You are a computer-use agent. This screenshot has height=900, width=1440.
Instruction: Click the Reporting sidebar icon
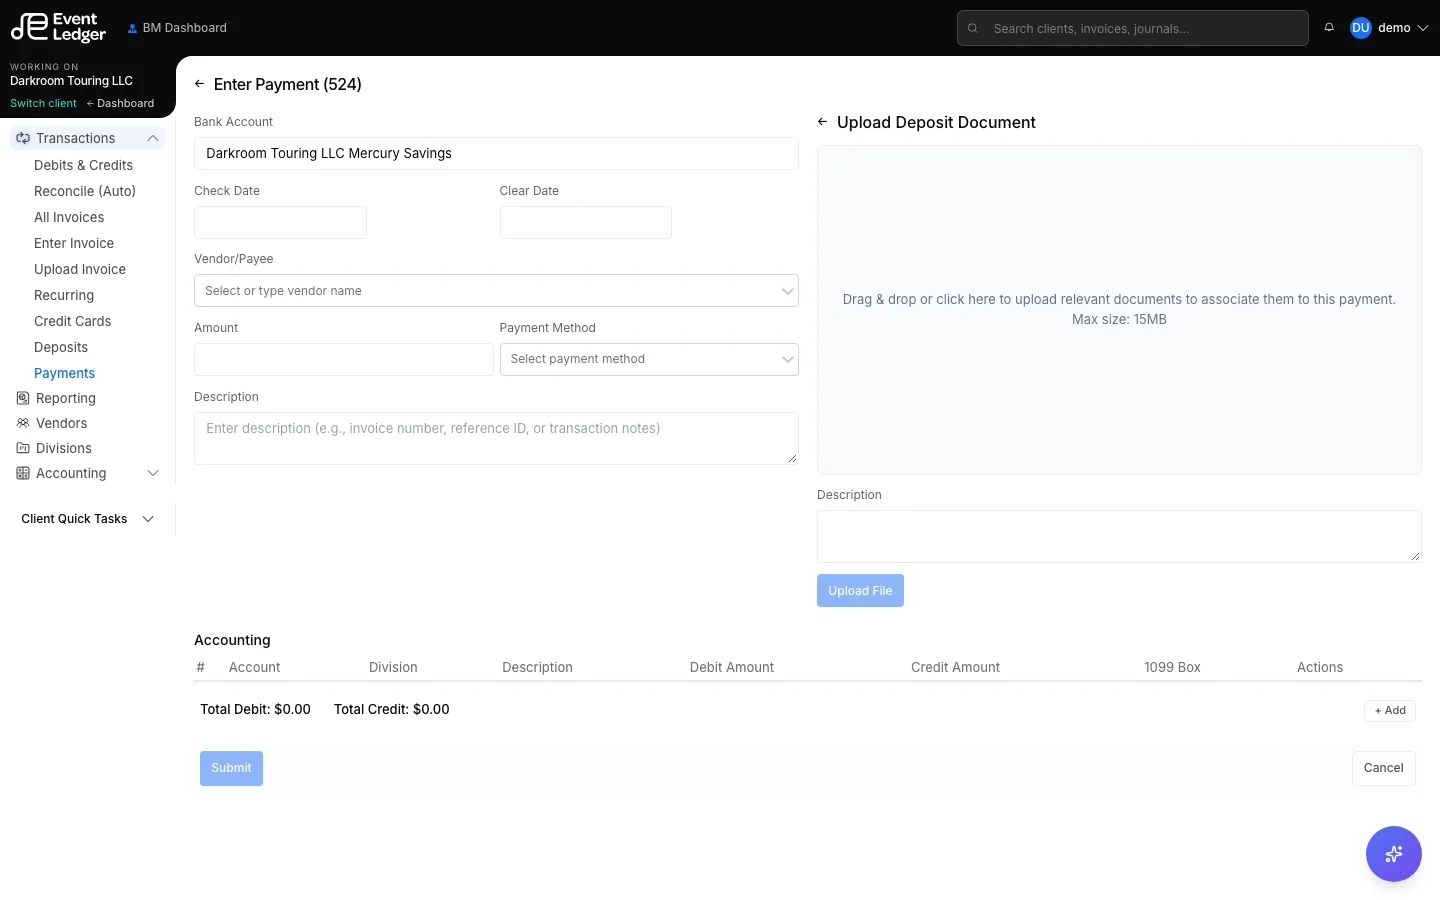(23, 398)
